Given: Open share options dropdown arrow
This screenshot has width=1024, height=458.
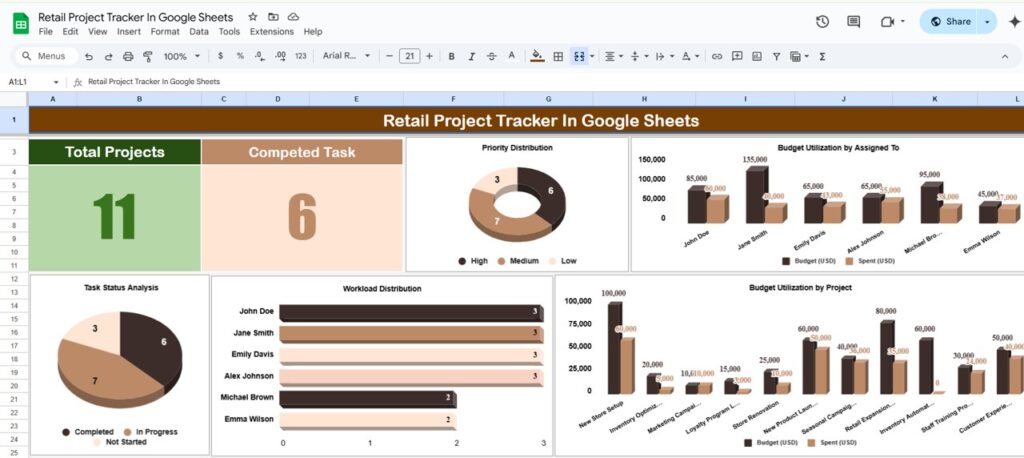Looking at the screenshot, I should pos(987,22).
